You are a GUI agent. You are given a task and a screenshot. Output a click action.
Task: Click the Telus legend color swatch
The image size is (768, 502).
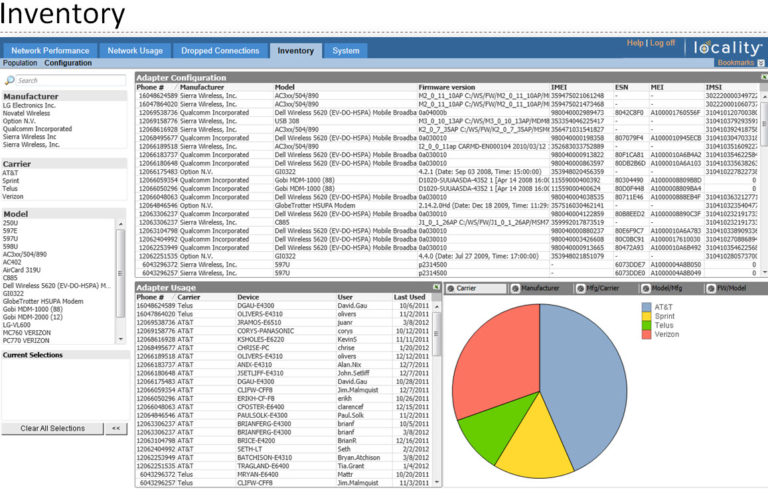pyautogui.click(x=647, y=325)
